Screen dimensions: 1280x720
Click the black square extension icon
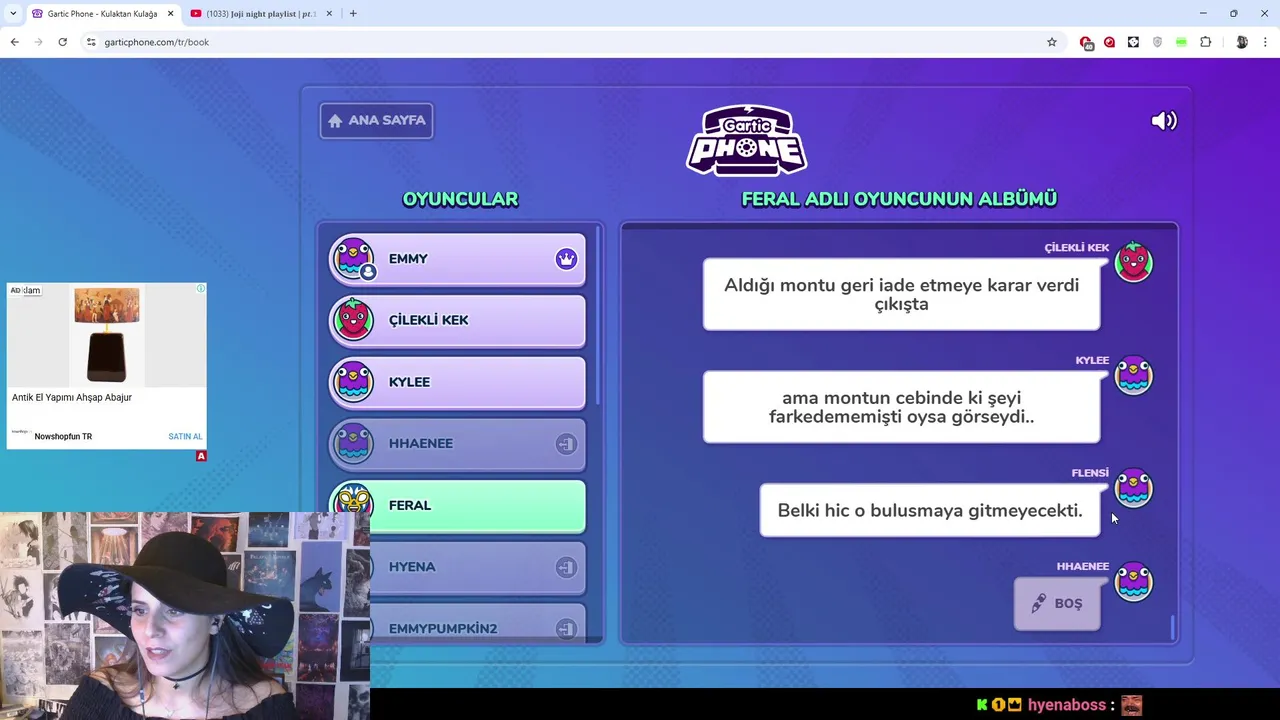(1133, 42)
